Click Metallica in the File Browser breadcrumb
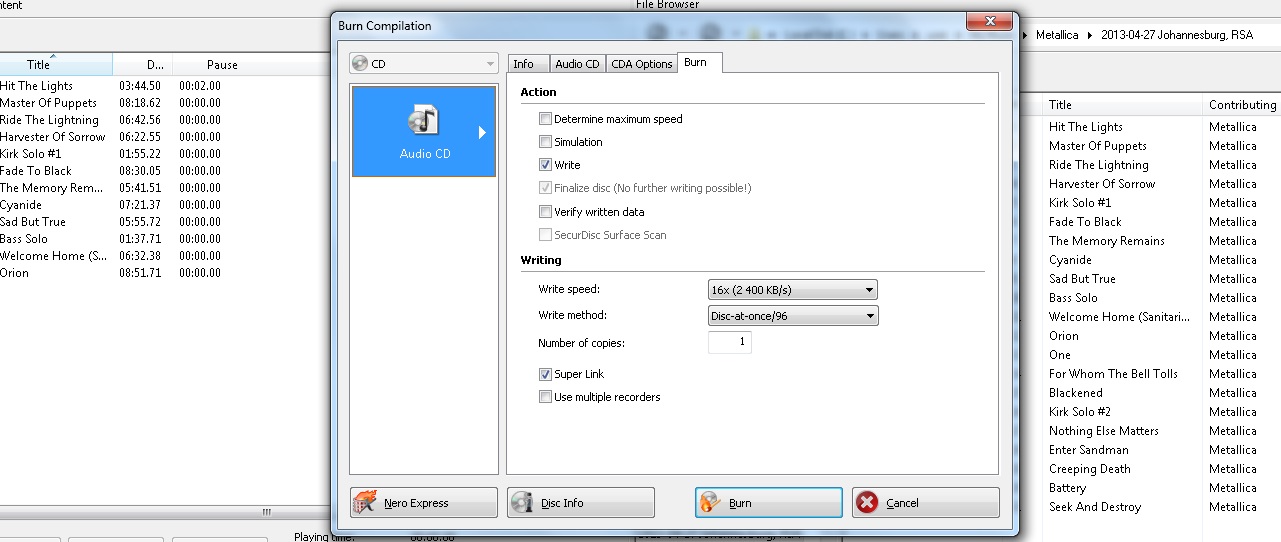 (1057, 35)
